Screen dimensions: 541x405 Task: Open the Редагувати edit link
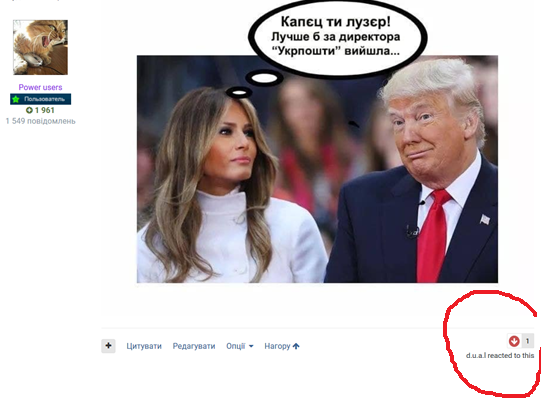pos(194,346)
